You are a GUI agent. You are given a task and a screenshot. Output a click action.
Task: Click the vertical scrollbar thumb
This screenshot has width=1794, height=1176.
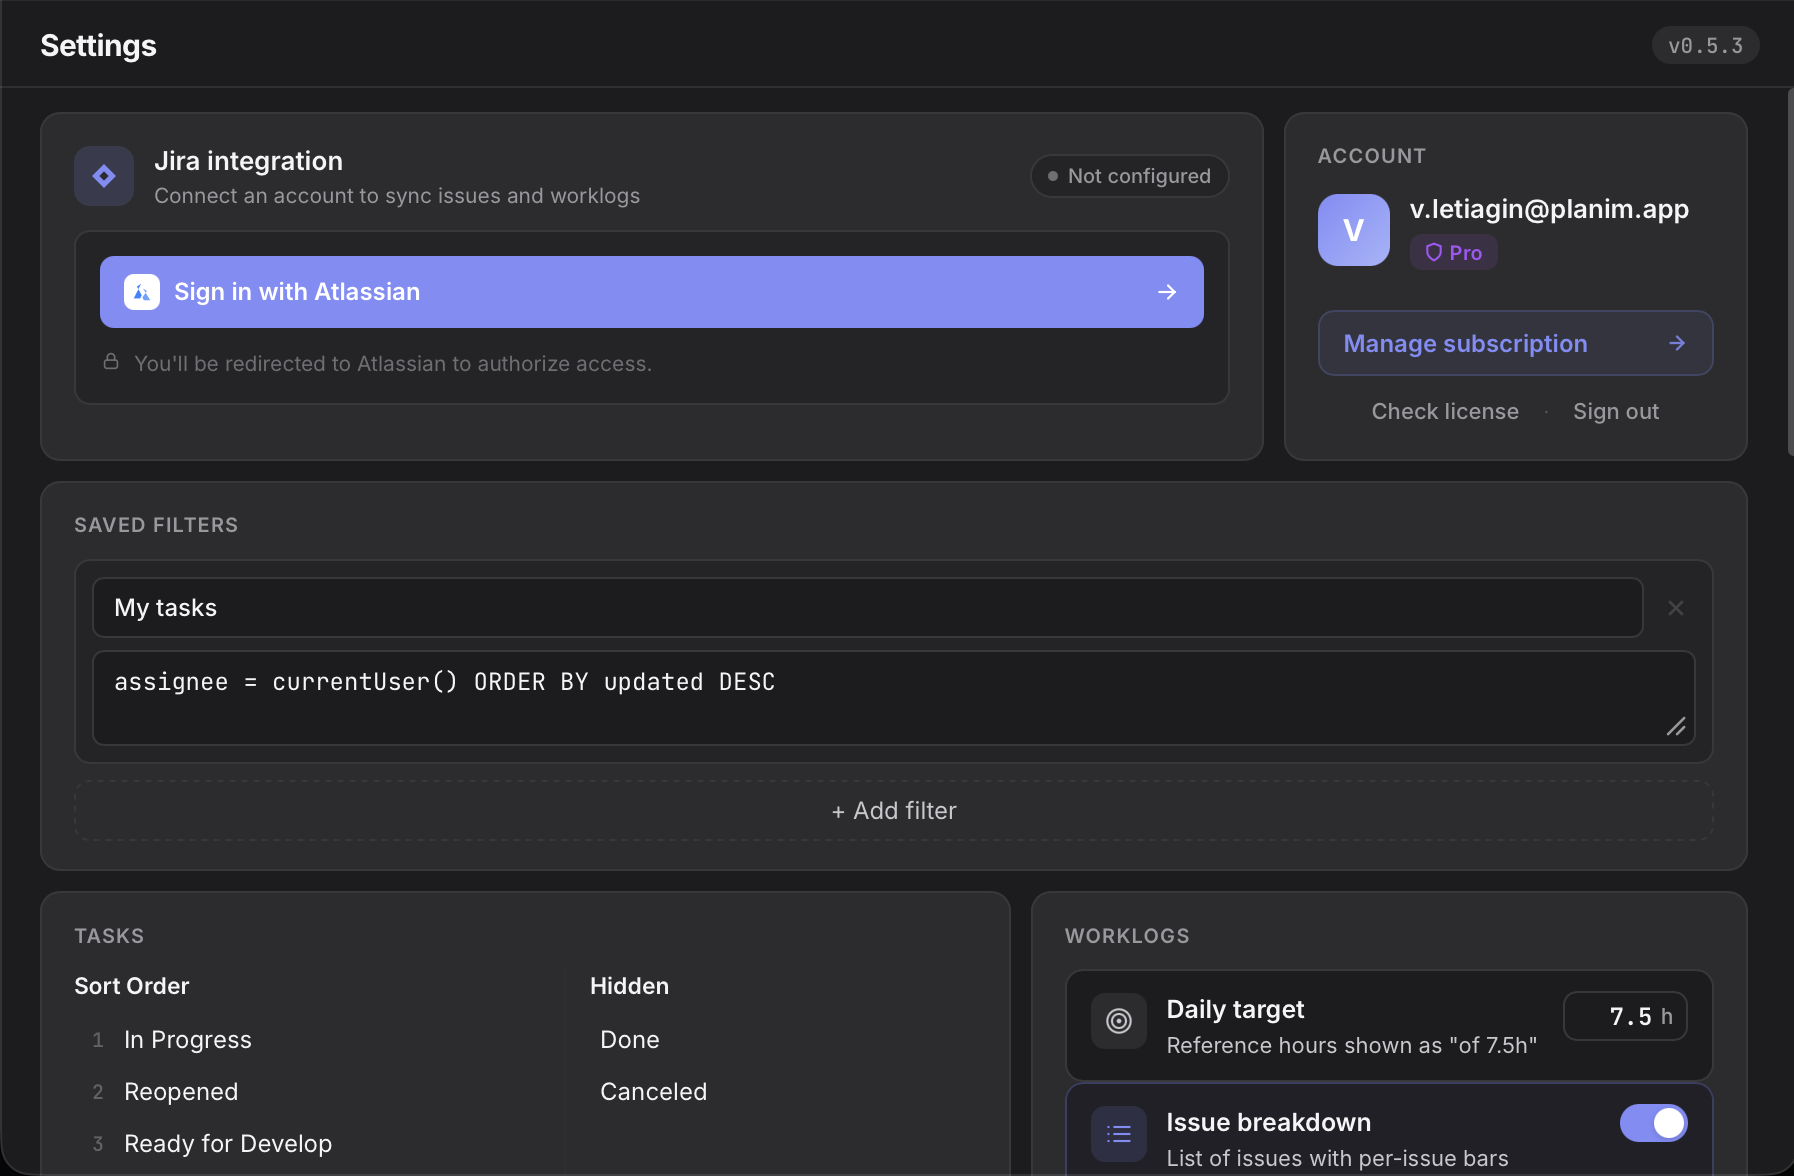click(x=1790, y=272)
